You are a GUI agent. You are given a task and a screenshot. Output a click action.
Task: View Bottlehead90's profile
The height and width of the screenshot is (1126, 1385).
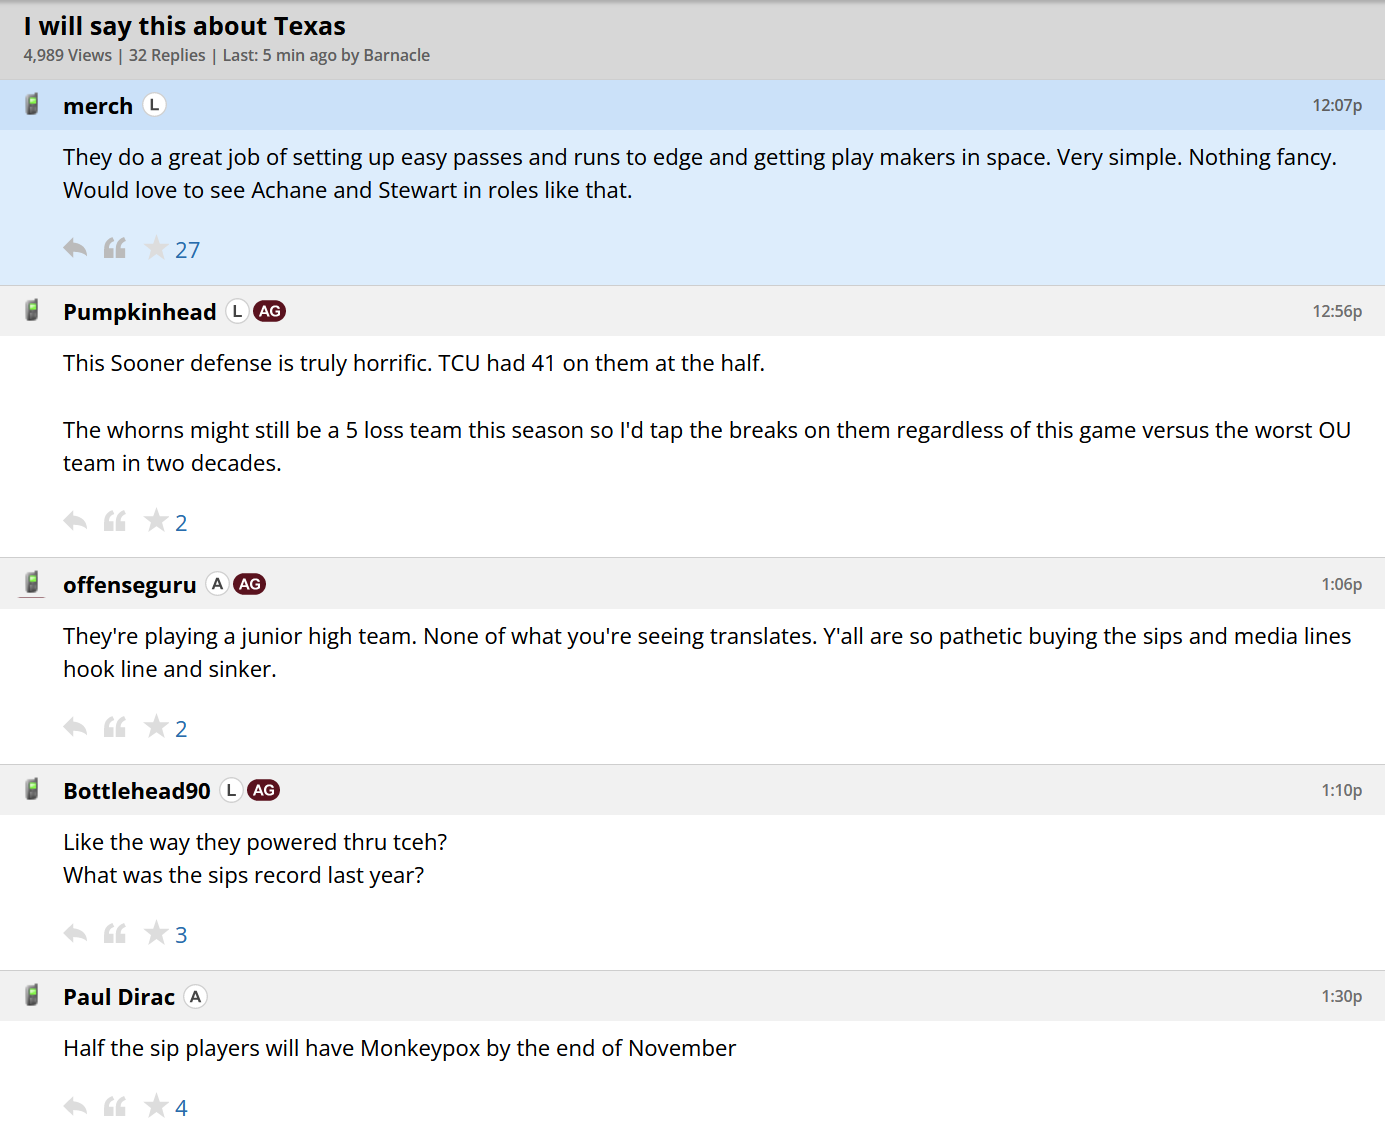[x=137, y=791]
